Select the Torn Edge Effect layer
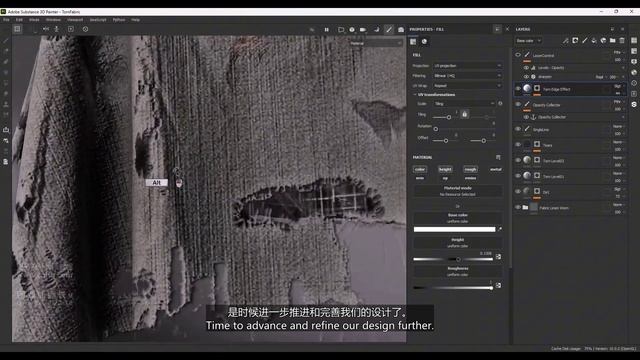Screen dimensions: 640x360 (x=570, y=89)
